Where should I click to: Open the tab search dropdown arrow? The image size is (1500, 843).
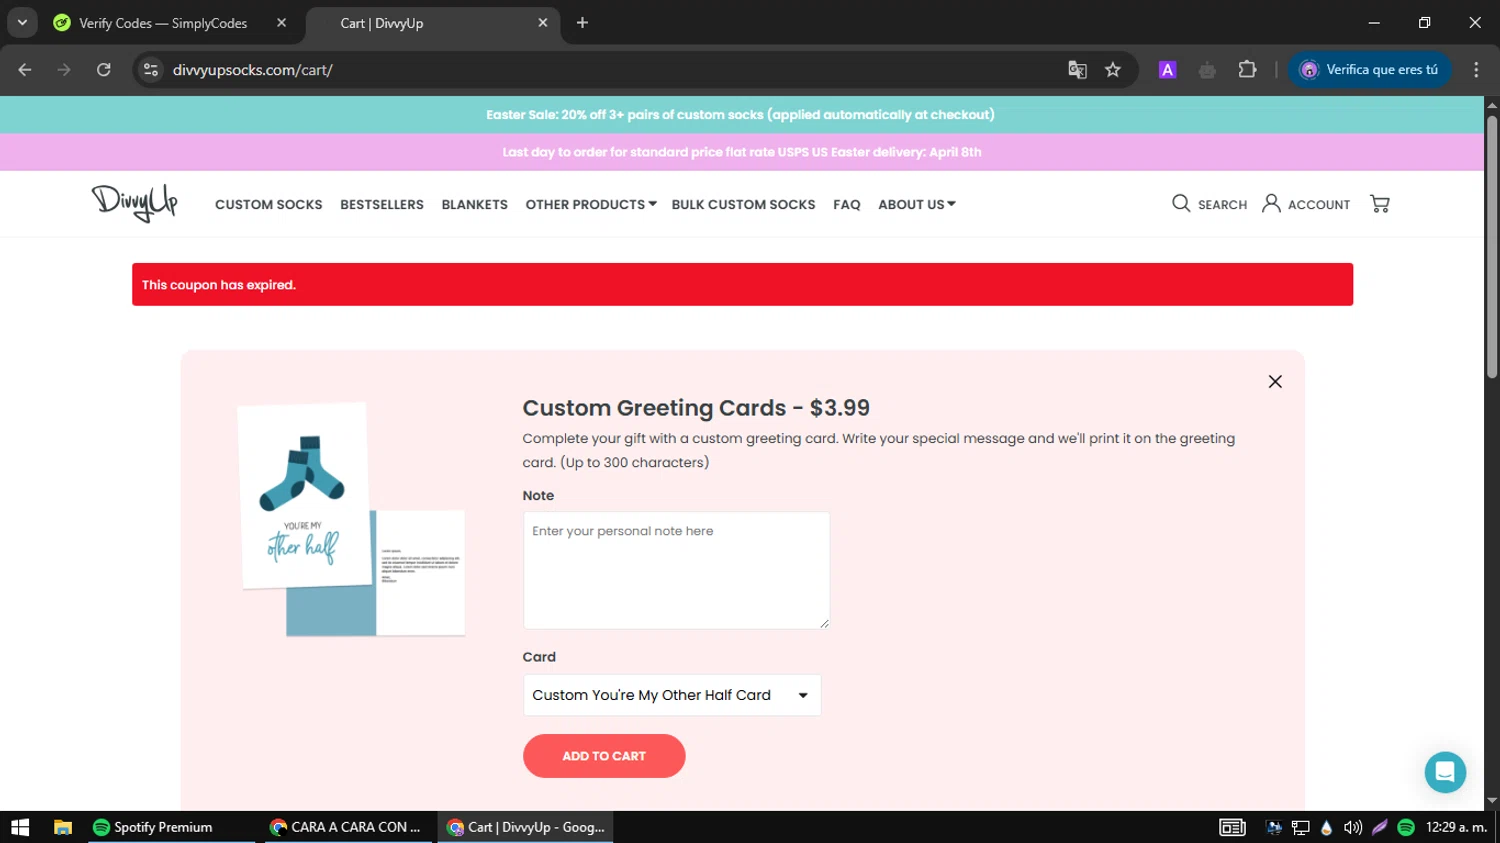(22, 23)
